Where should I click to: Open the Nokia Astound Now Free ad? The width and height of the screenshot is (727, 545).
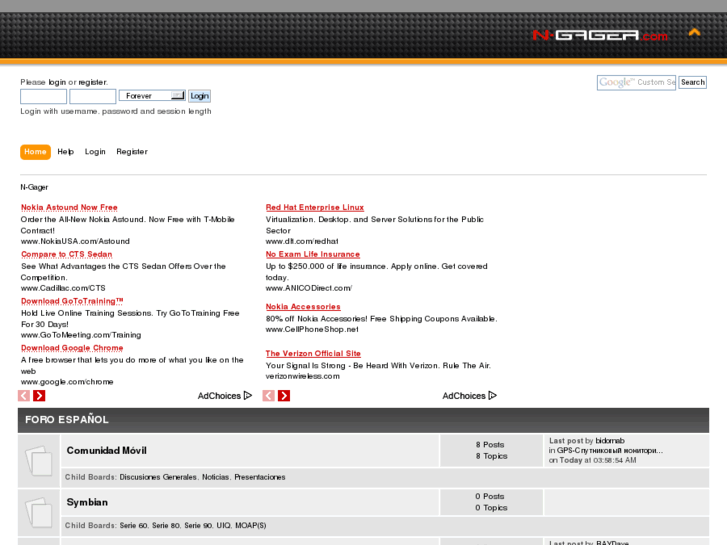point(69,207)
